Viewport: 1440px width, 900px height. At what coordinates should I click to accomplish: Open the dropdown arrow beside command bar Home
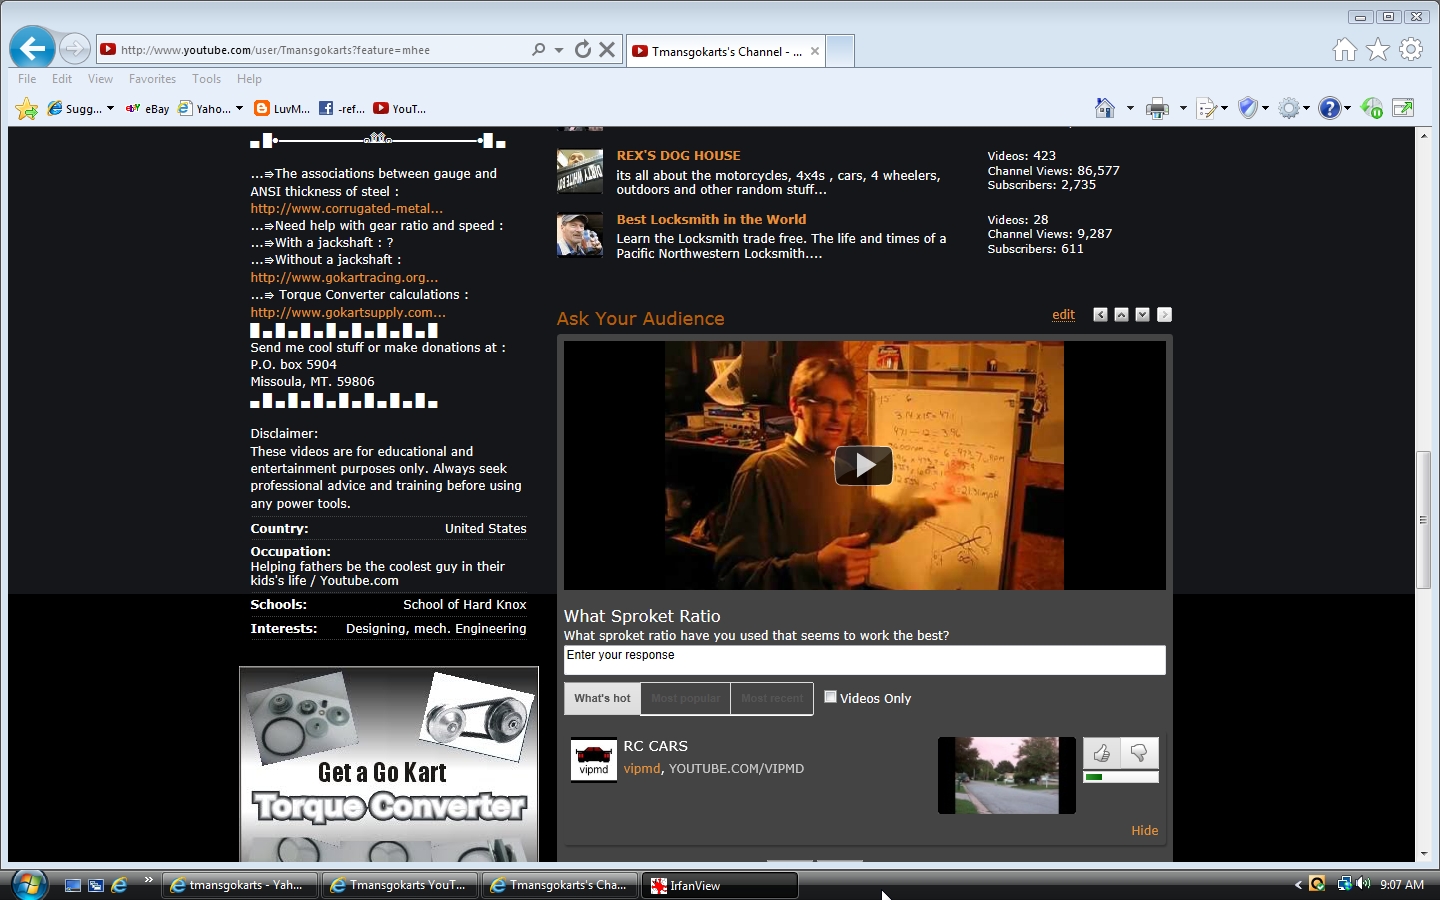click(1130, 108)
